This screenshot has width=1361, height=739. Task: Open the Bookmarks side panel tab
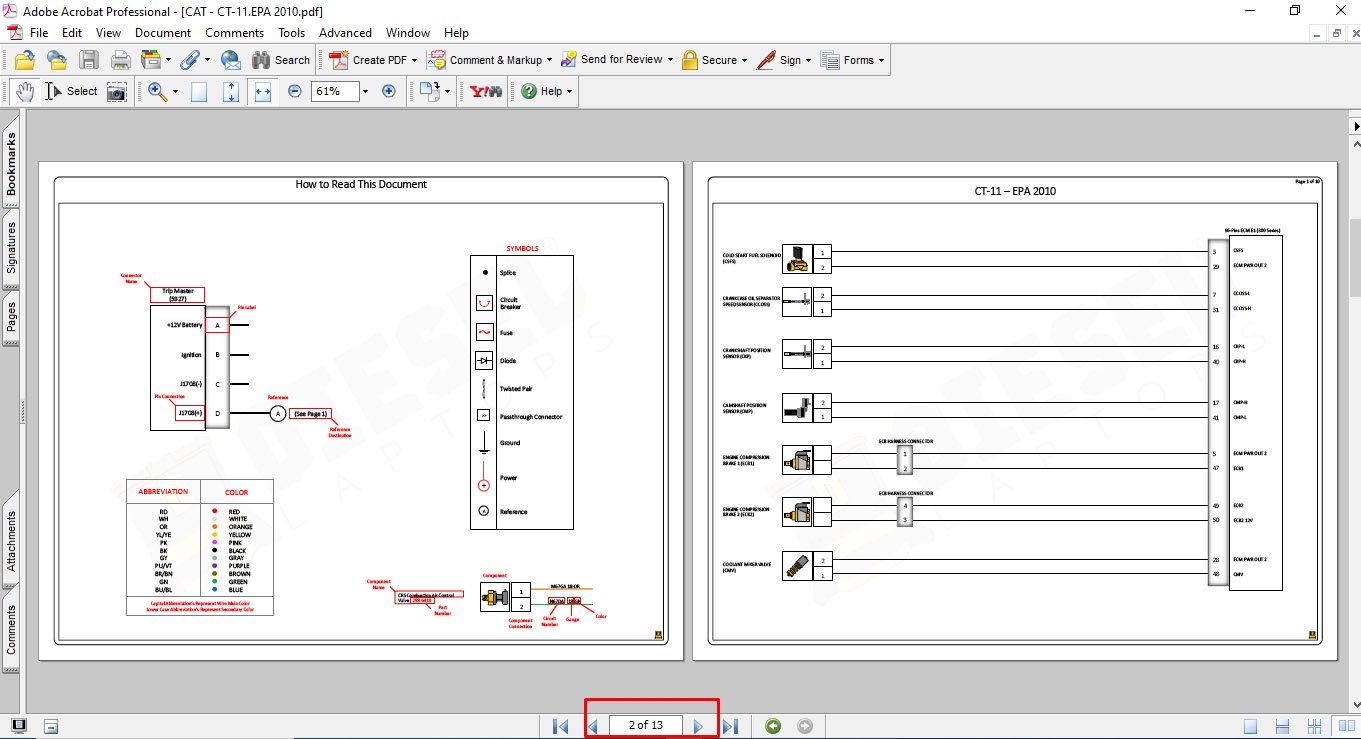click(11, 164)
